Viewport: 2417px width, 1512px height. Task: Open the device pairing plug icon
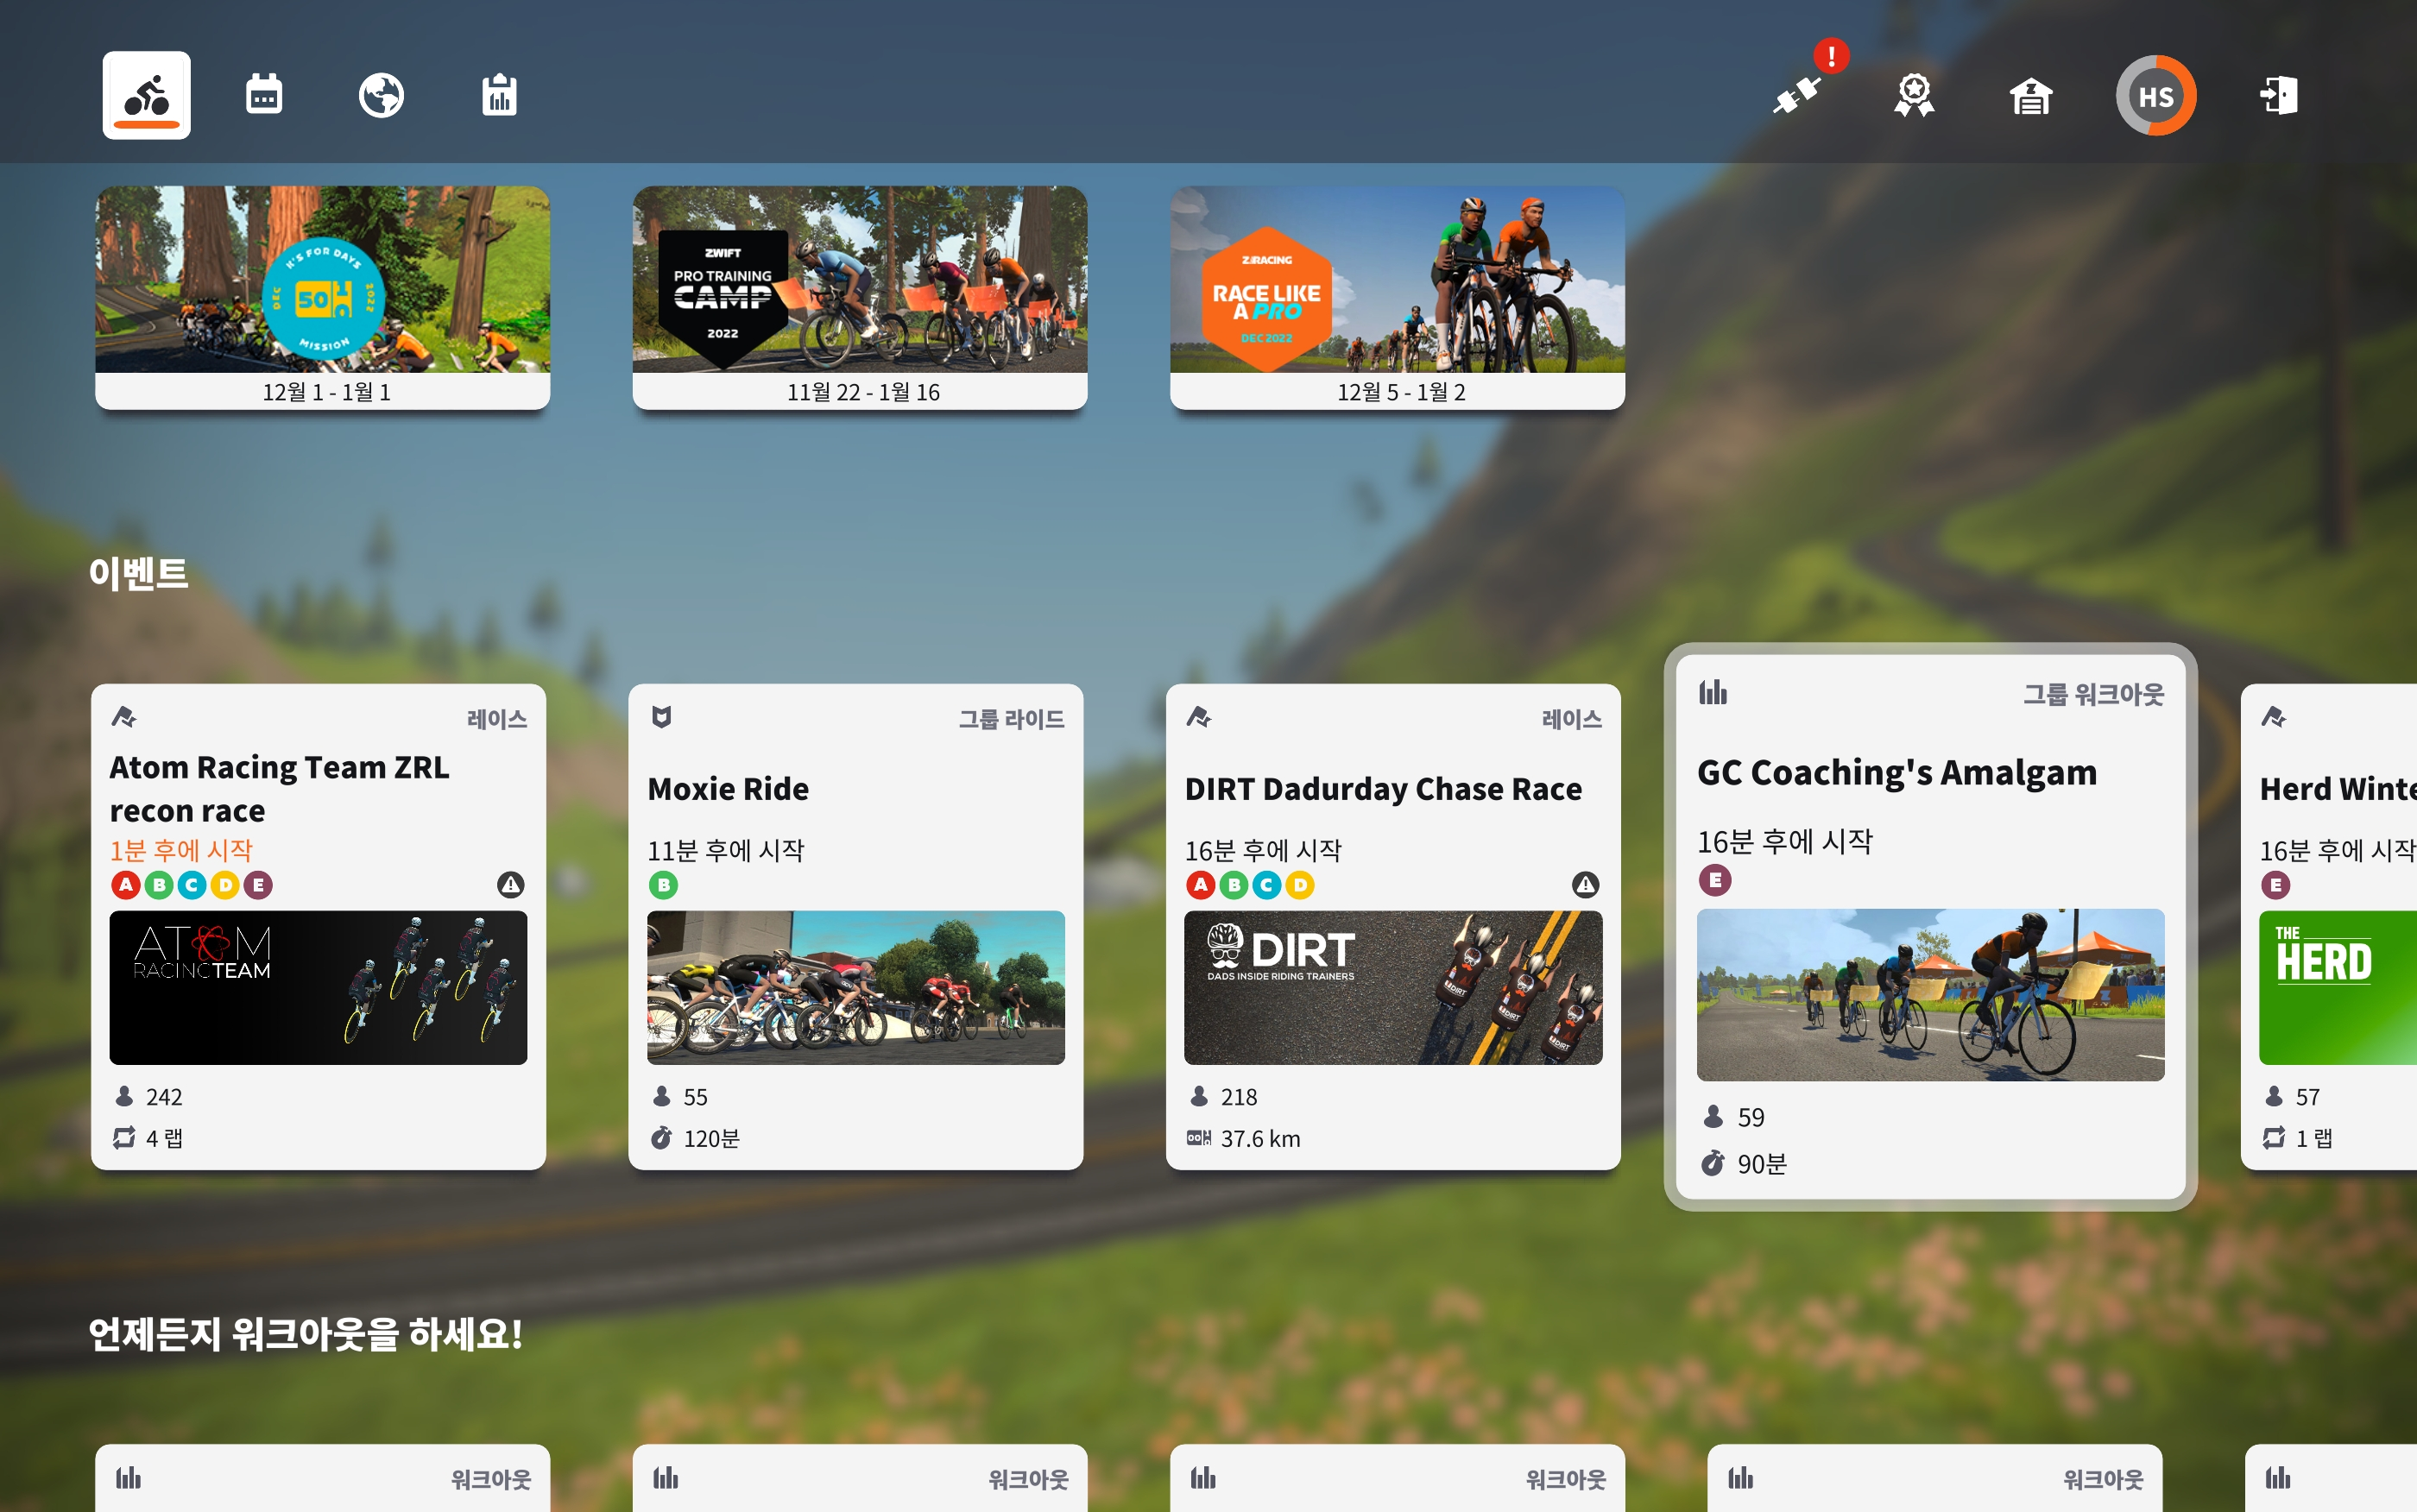click(1797, 95)
